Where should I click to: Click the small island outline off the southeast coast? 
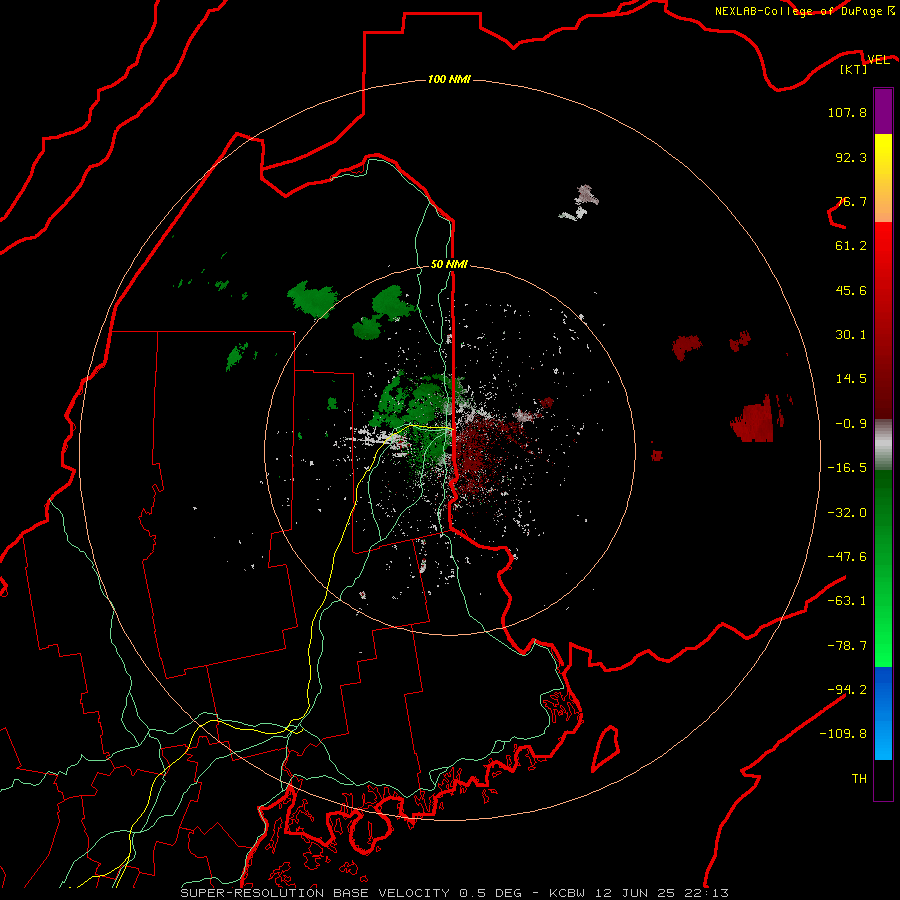[606, 748]
